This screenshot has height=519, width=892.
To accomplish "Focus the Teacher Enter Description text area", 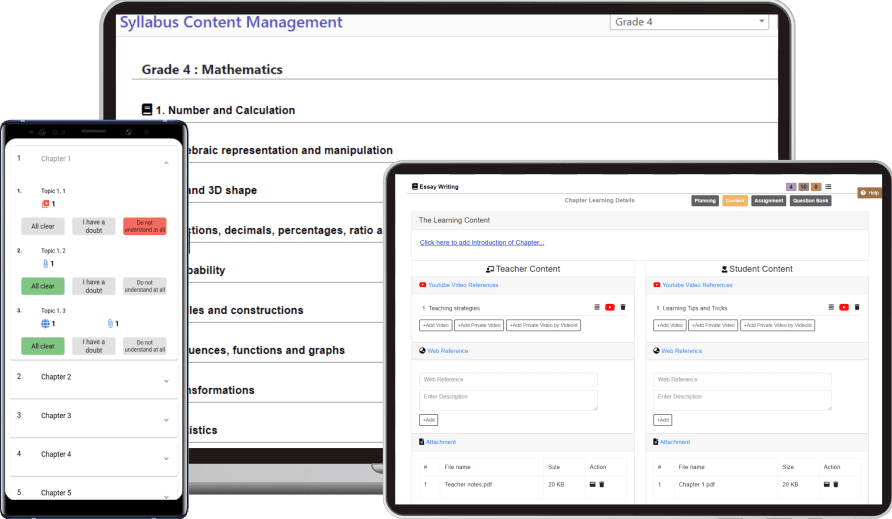I will [508, 401].
